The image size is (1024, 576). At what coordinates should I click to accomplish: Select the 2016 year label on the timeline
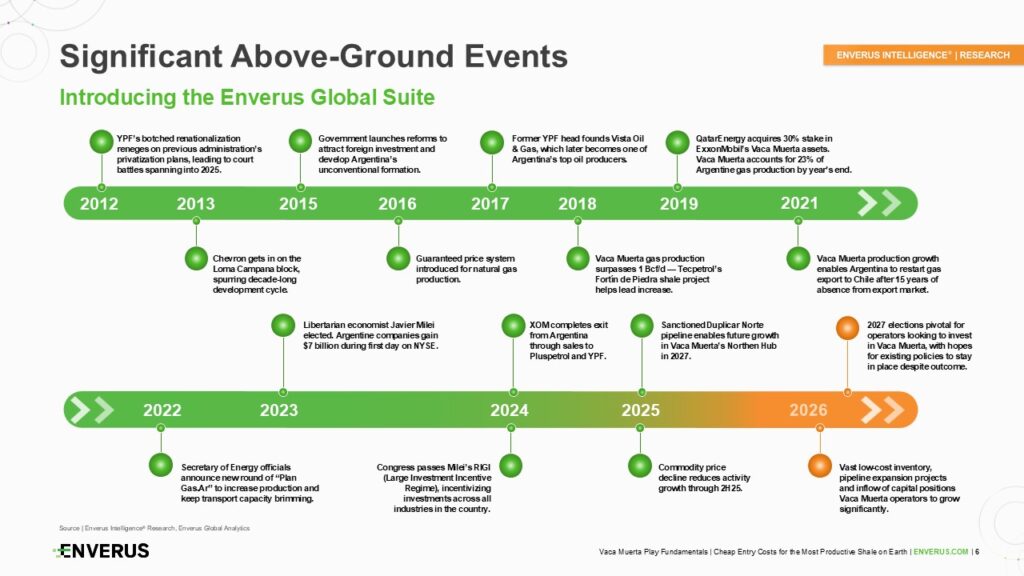(397, 204)
